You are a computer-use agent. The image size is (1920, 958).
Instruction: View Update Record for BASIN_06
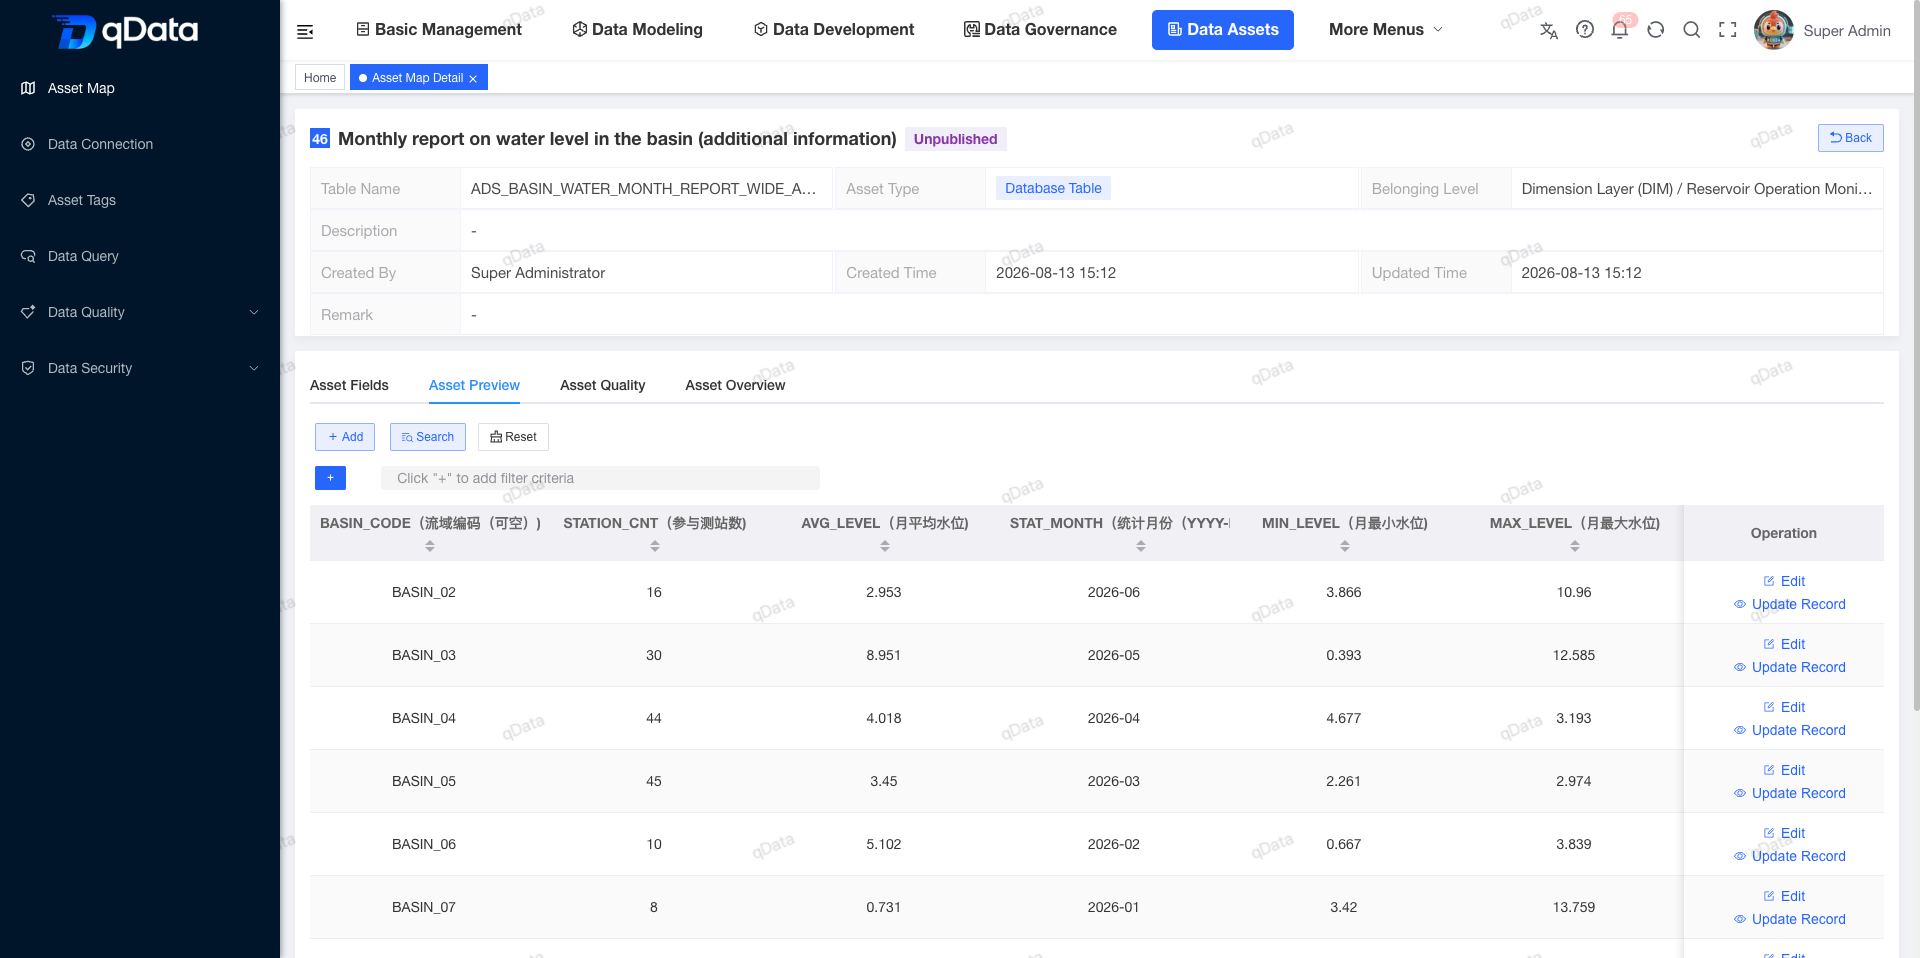tap(1789, 856)
